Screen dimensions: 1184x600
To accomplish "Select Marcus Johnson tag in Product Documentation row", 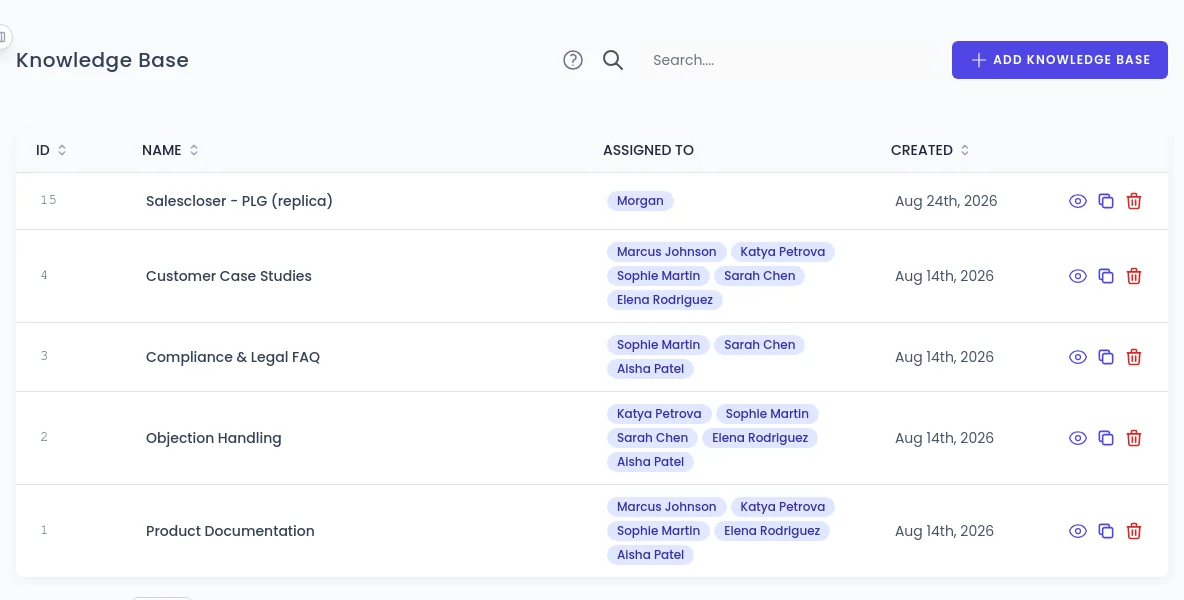I will click(x=666, y=507).
